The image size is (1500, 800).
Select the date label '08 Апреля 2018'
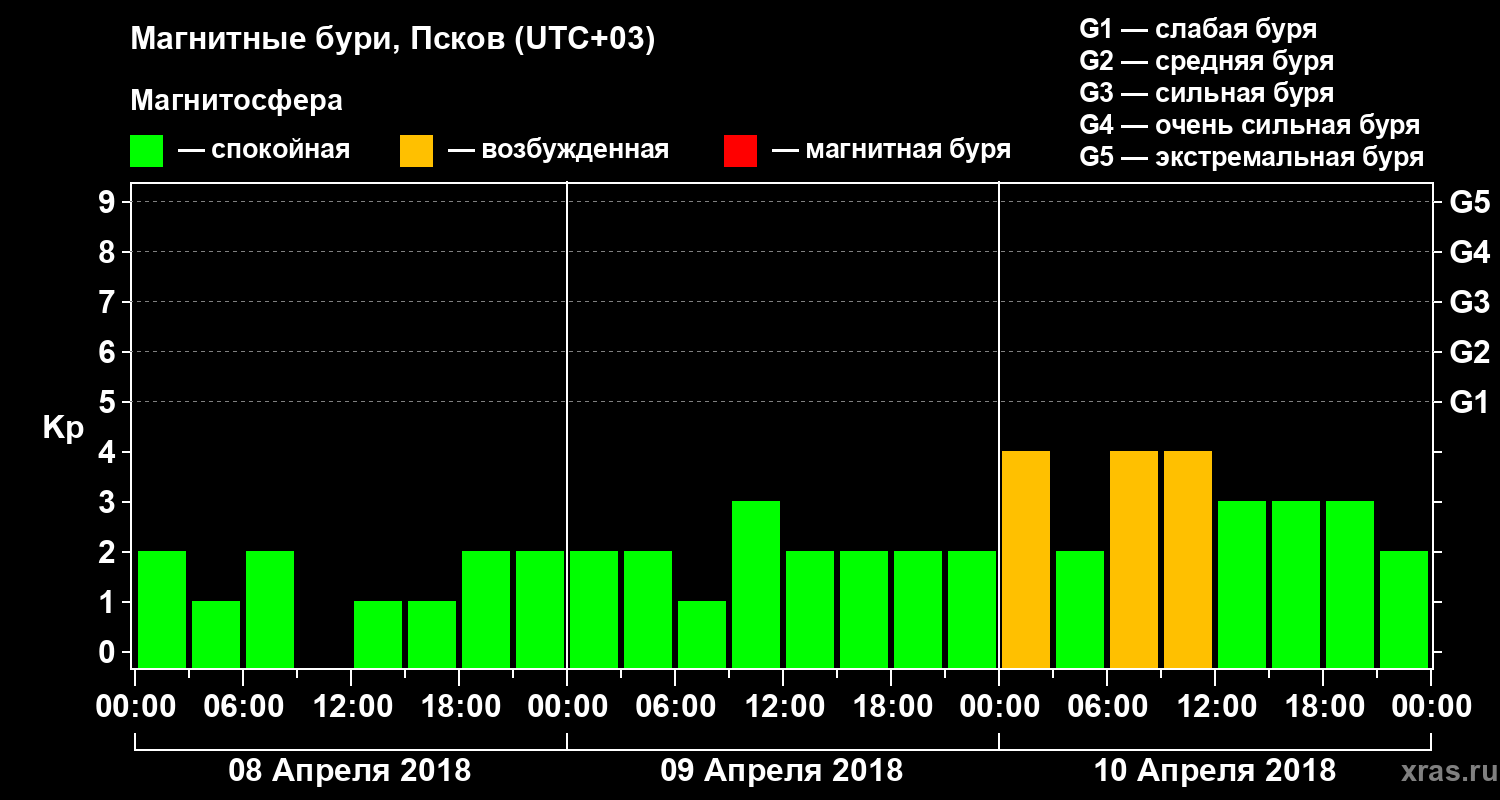click(350, 771)
